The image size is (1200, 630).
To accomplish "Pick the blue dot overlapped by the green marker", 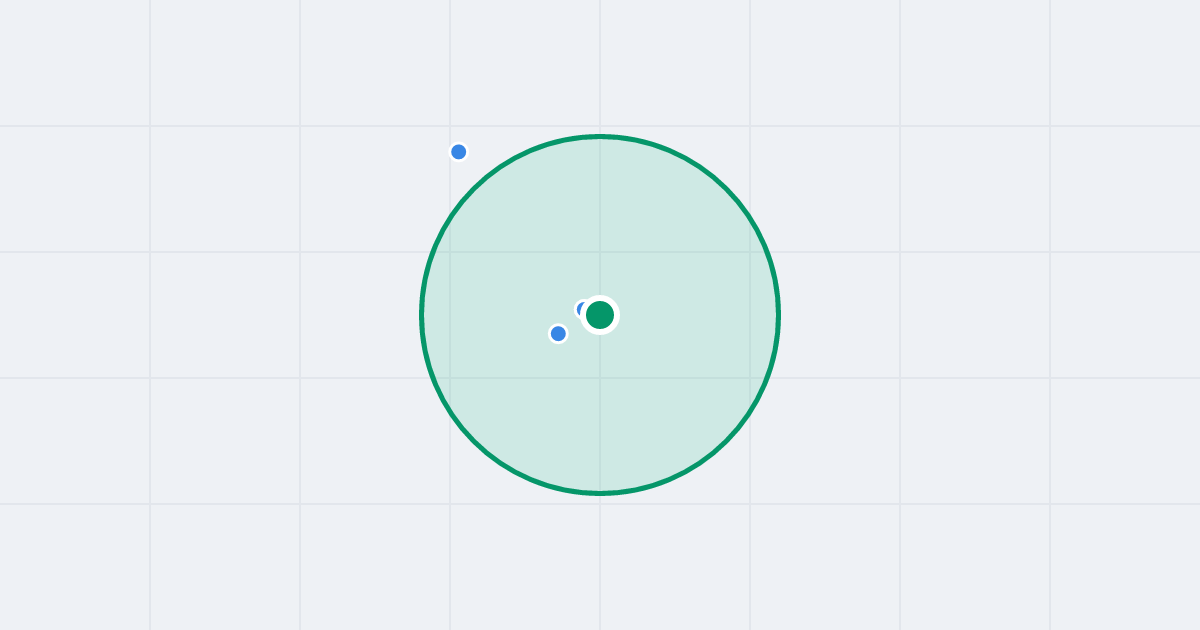I will [x=580, y=309].
